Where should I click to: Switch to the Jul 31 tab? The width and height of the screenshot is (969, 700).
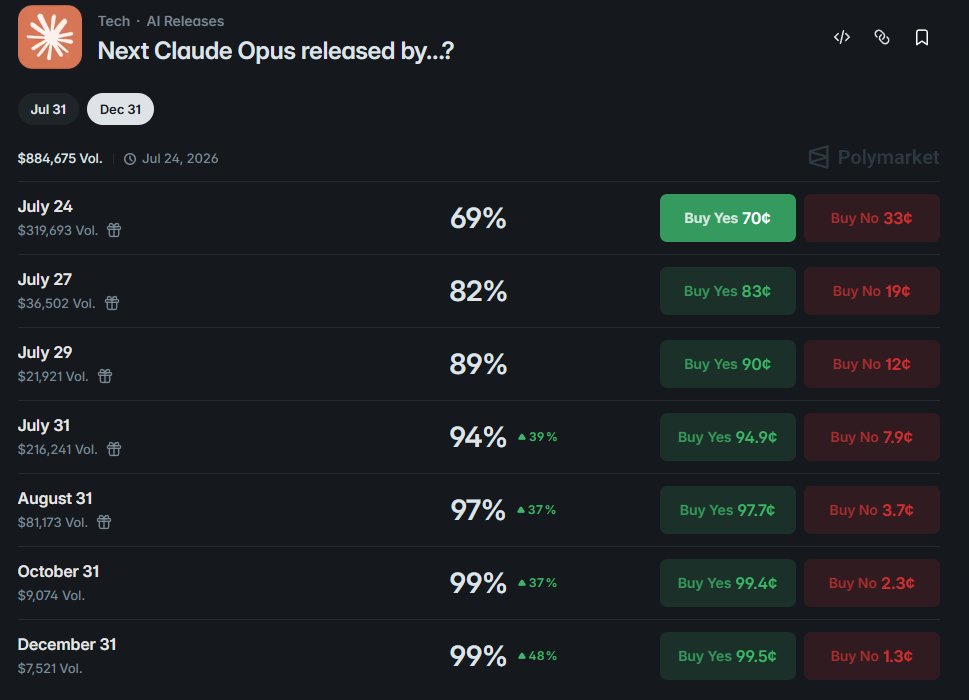click(x=48, y=109)
